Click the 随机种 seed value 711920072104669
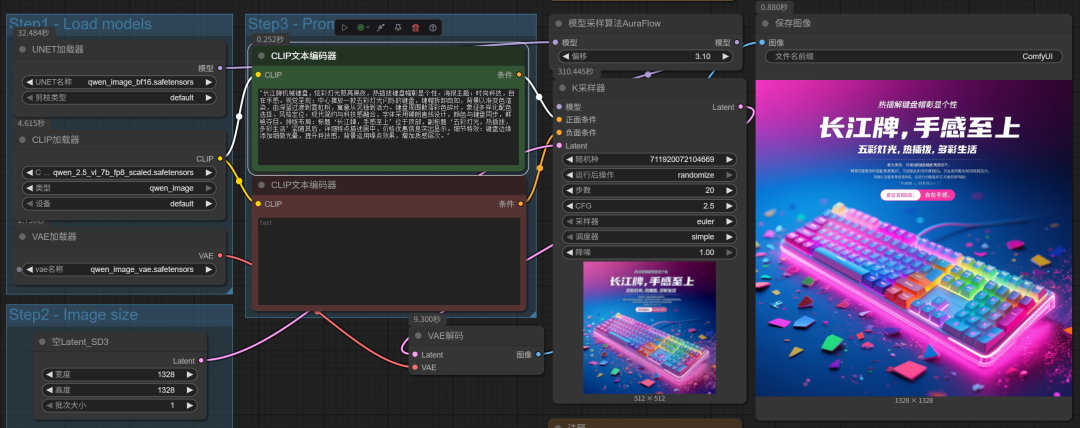The image size is (1080, 428). tap(681, 159)
